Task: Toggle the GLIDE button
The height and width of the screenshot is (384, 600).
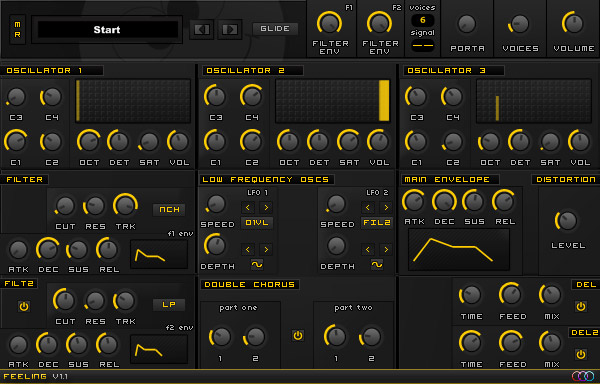Action: tap(275, 29)
